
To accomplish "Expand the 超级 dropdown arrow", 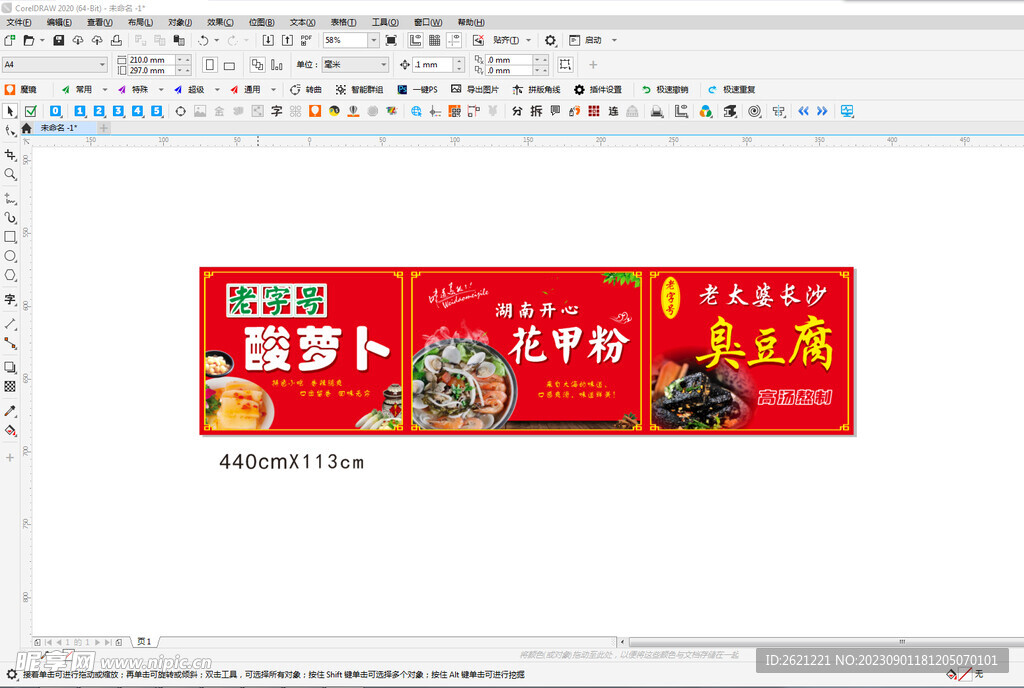I will click(217, 89).
